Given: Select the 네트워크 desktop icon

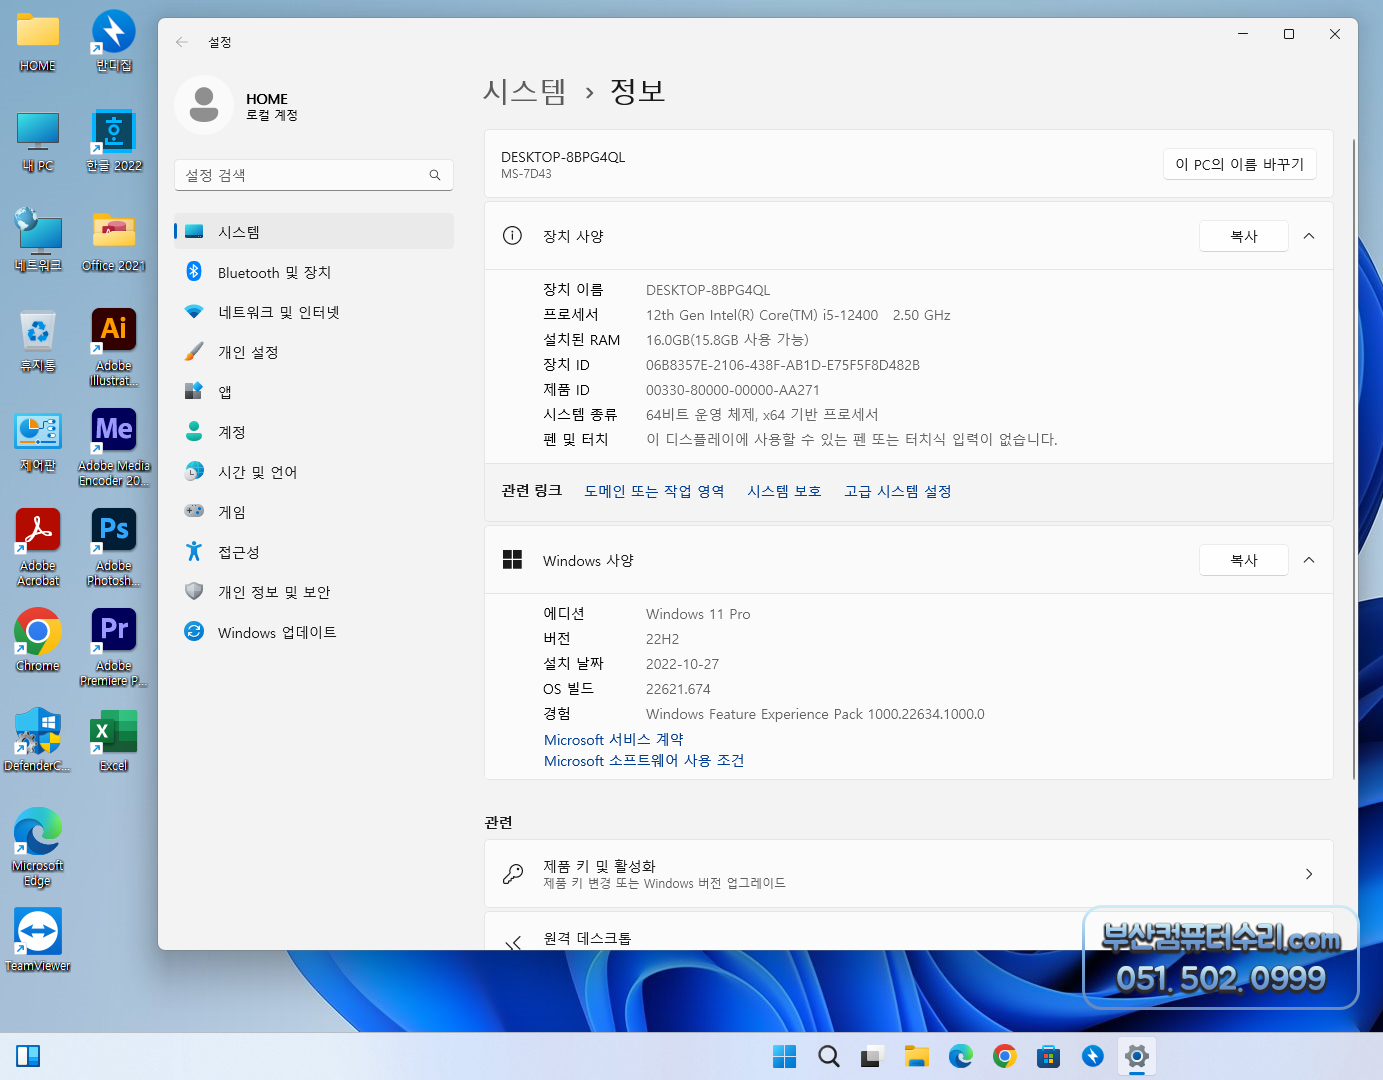Looking at the screenshot, I should pos(38,240).
